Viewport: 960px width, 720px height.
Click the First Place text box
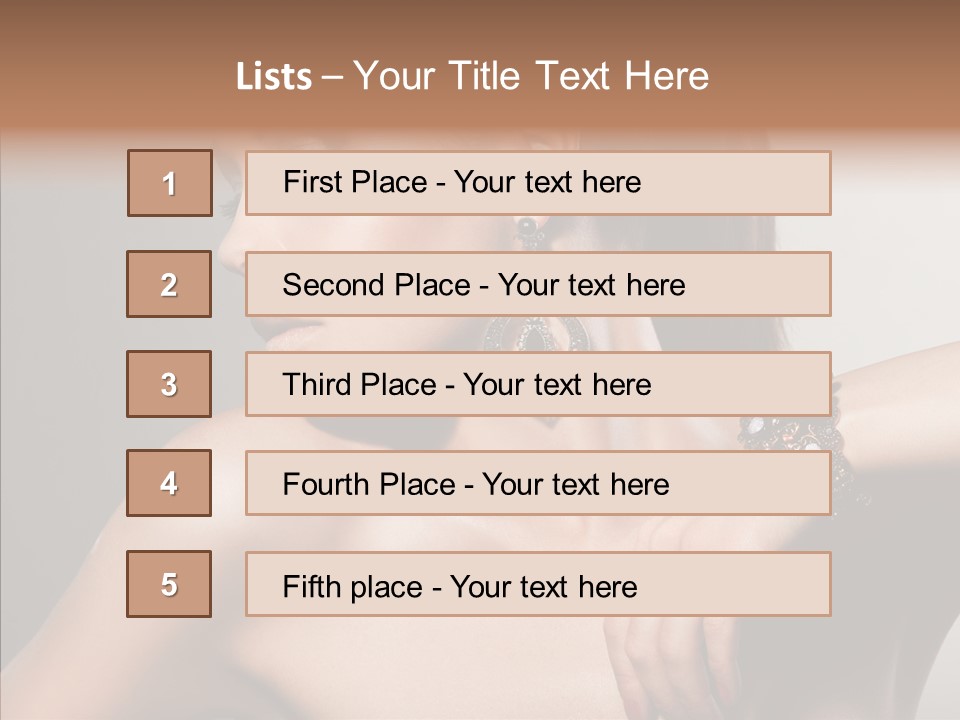tap(538, 183)
